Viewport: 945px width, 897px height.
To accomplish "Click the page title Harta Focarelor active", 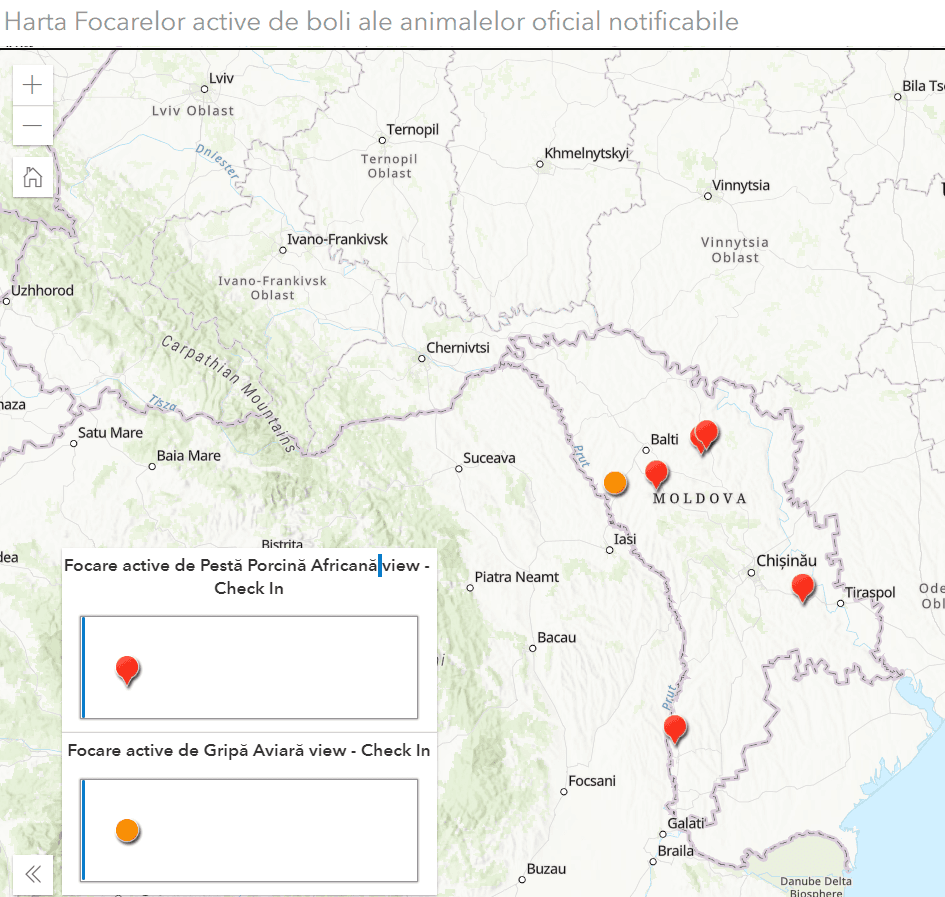I will pyautogui.click(x=371, y=22).
